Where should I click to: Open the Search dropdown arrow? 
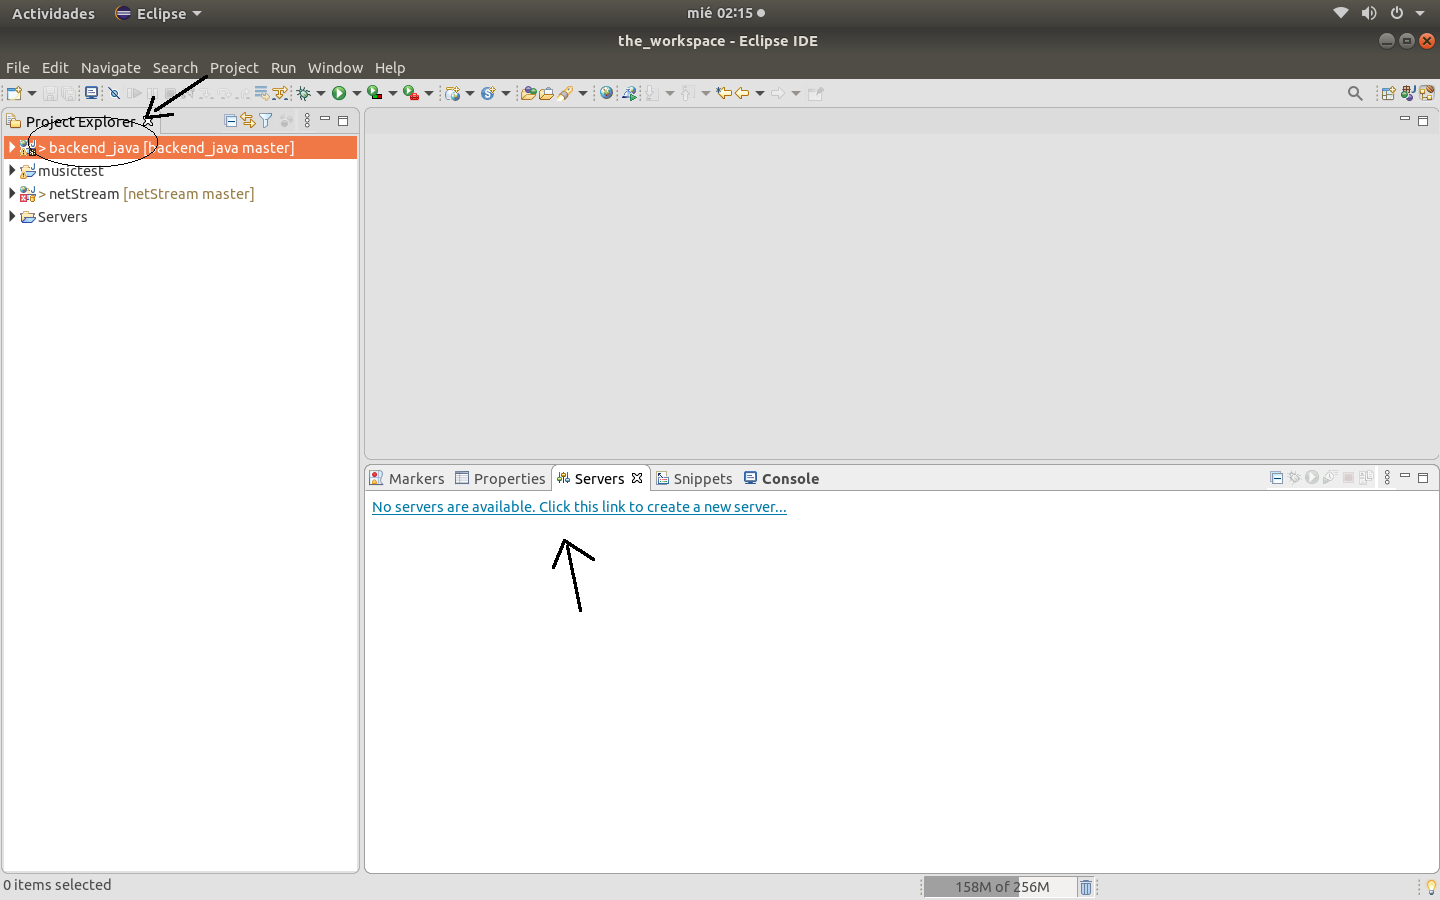pyautogui.click(x=583, y=93)
